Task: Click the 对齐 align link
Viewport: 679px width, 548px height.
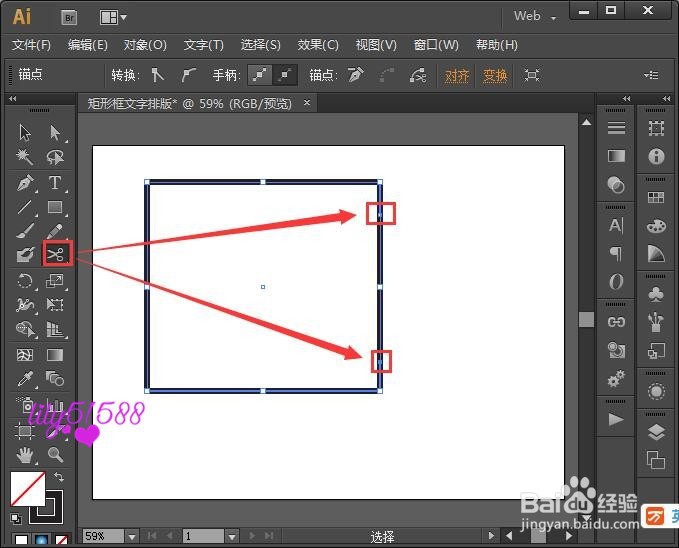Action: (457, 76)
